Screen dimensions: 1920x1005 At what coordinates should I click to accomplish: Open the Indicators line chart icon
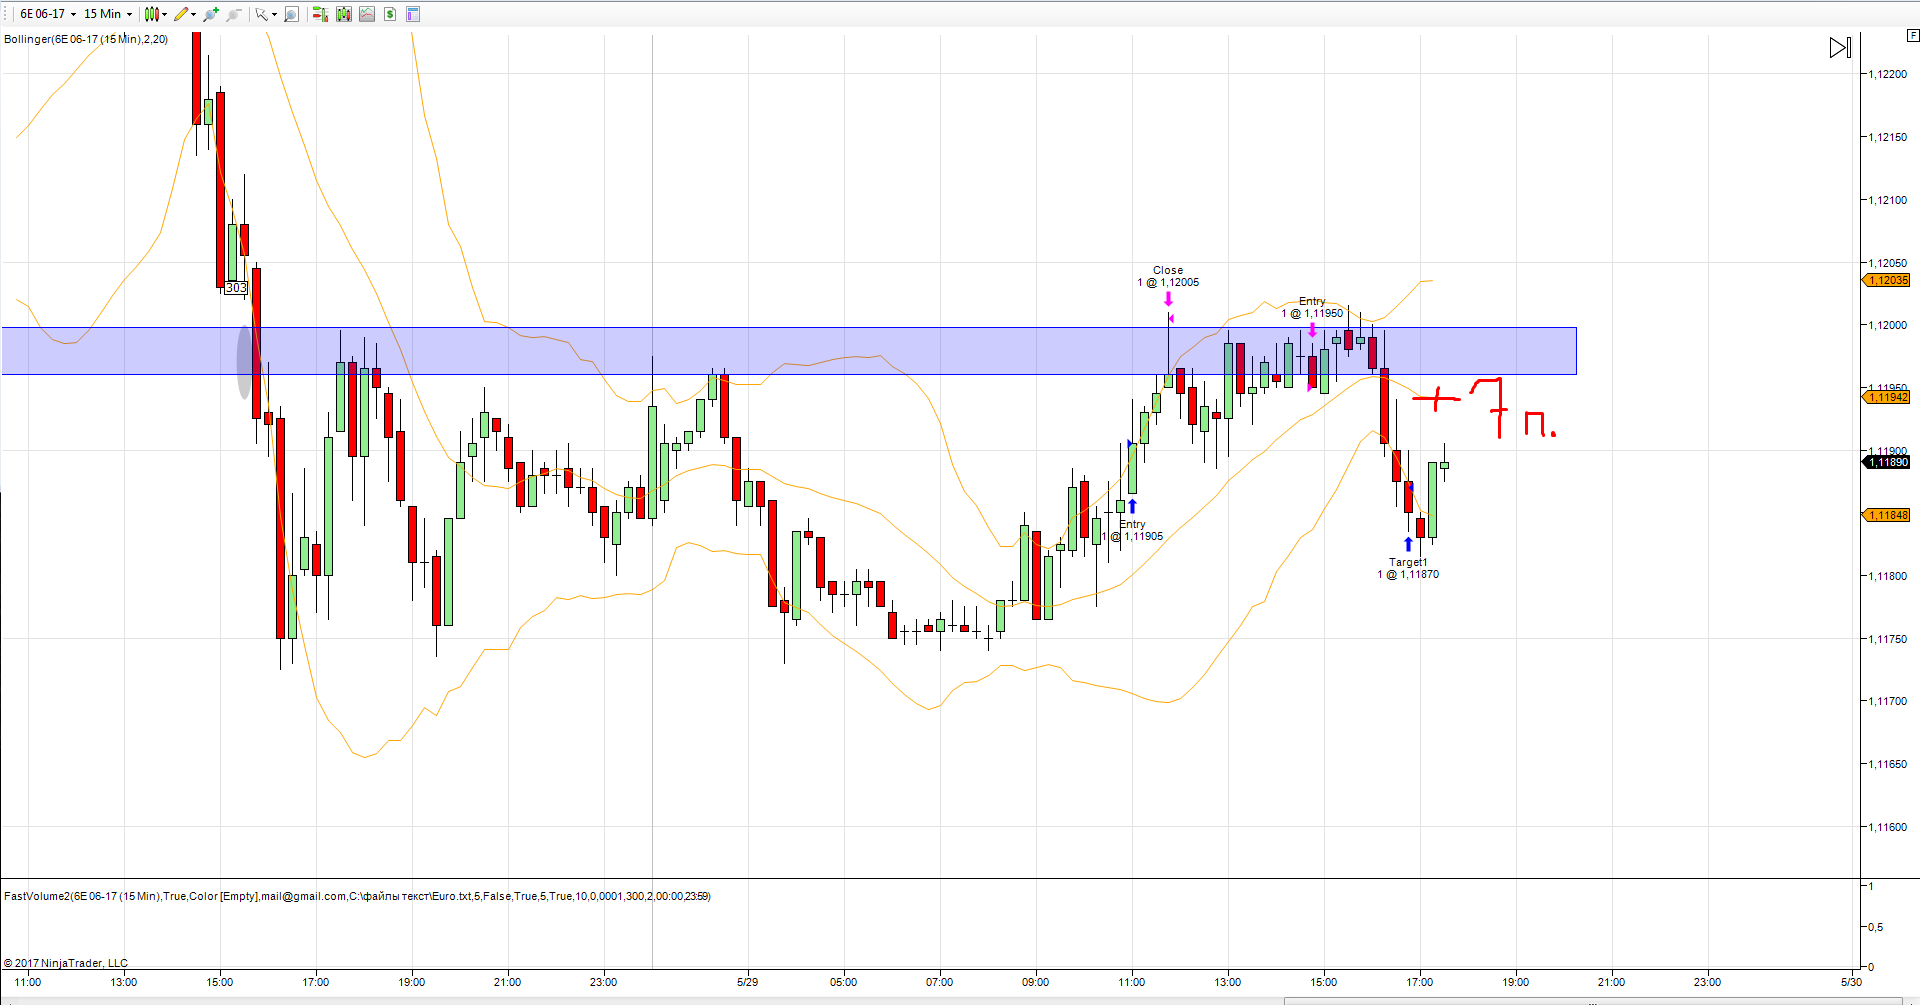click(367, 14)
